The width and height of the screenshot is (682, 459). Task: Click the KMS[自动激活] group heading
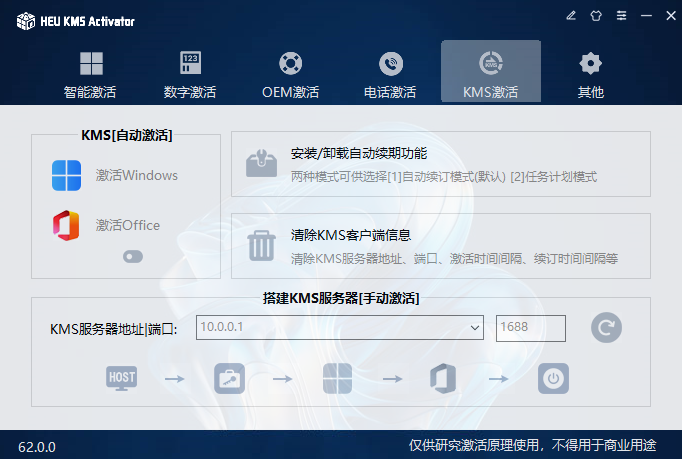(x=127, y=135)
